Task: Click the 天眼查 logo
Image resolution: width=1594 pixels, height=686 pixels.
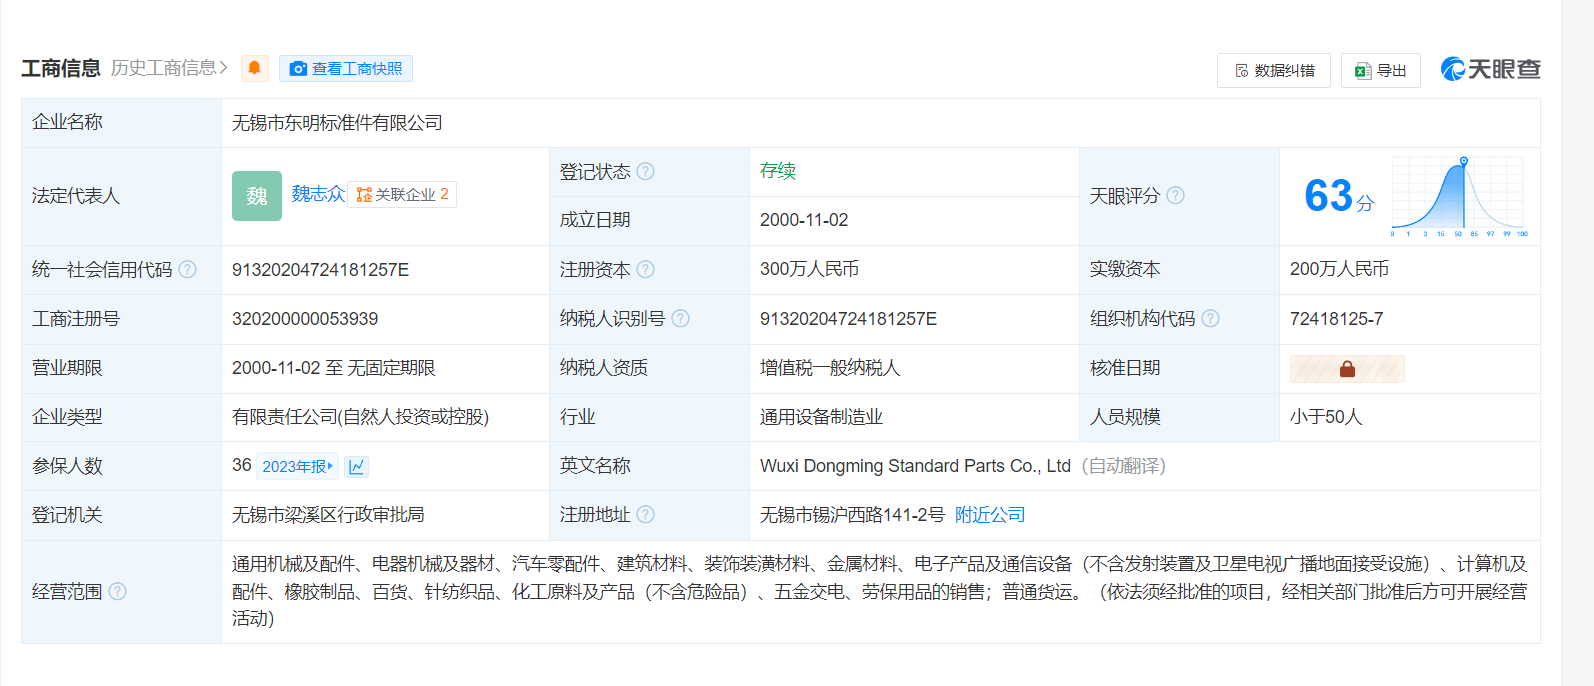Action: click(x=1490, y=69)
